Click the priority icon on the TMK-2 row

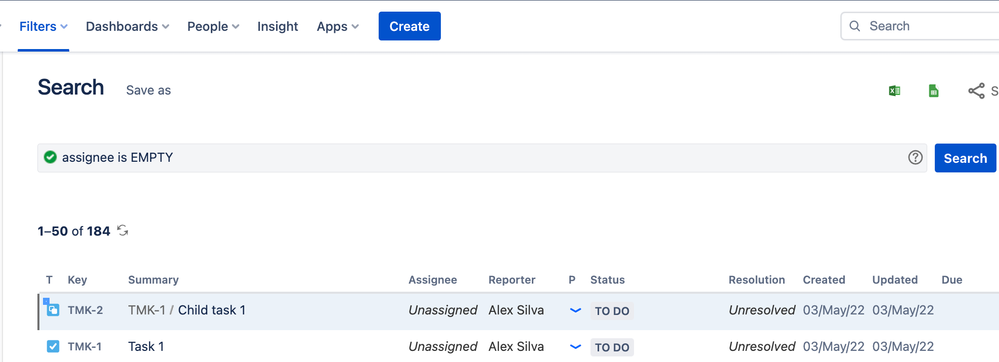[575, 310]
